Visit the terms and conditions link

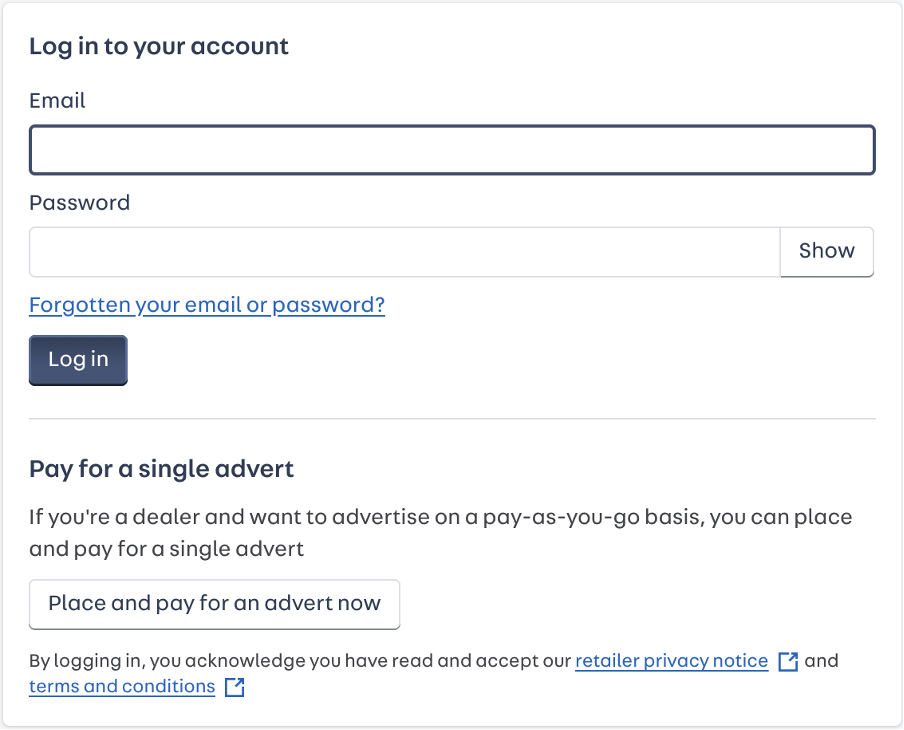122,686
